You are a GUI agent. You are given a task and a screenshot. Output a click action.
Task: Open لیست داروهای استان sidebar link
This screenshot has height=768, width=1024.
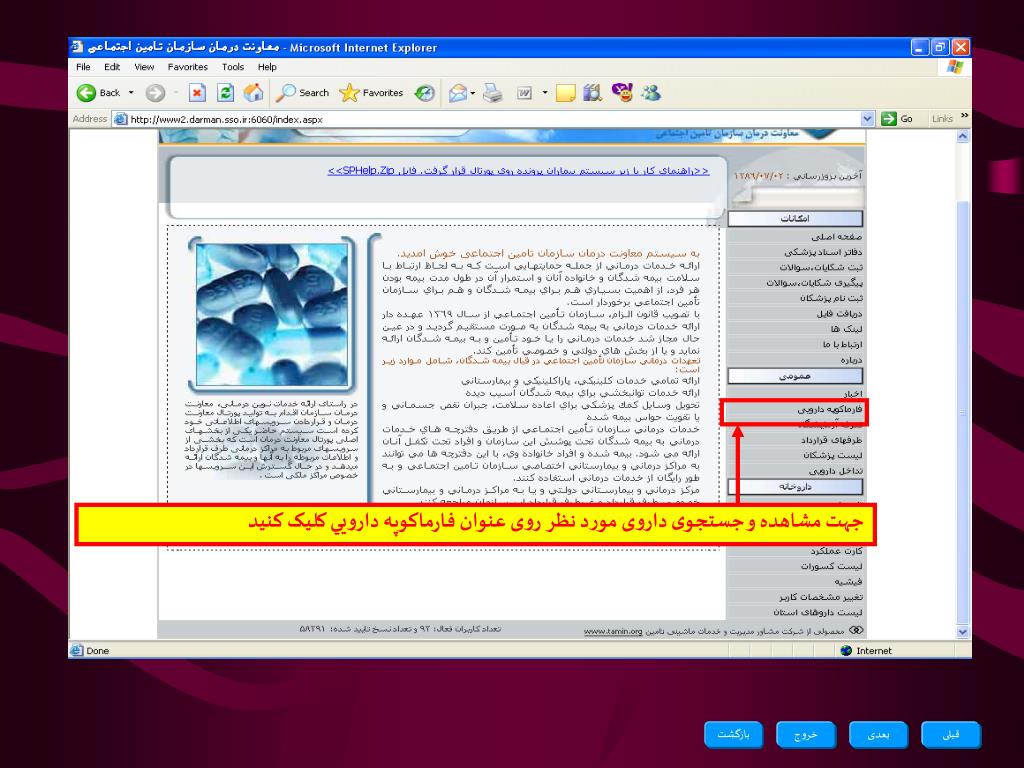click(818, 613)
